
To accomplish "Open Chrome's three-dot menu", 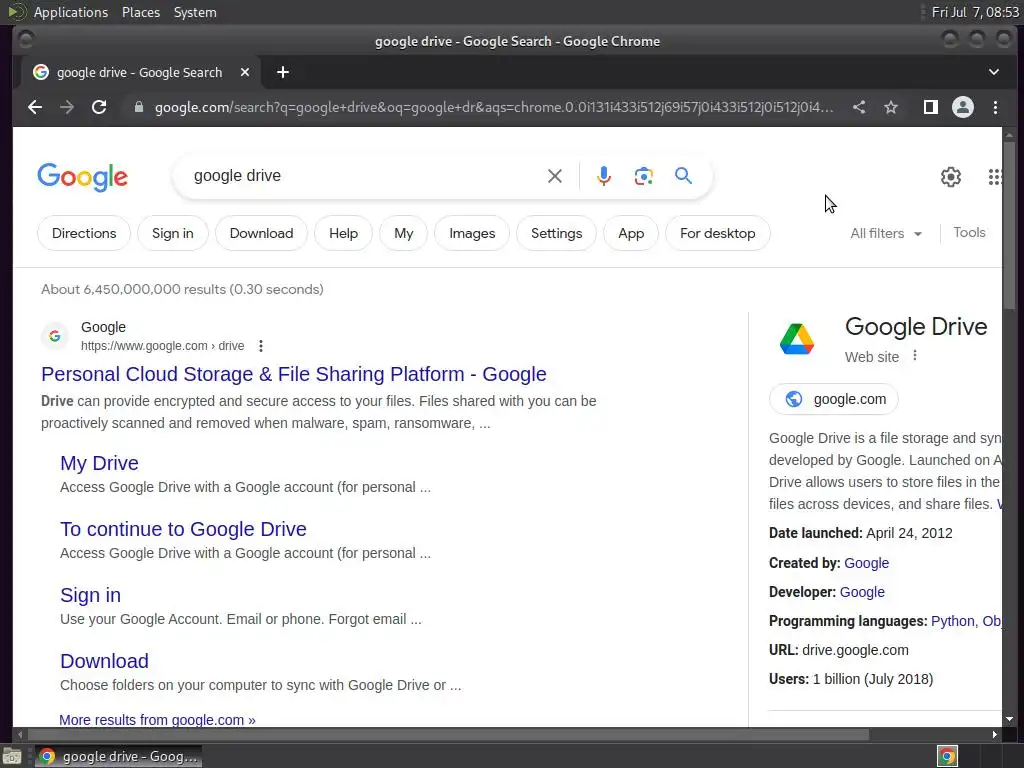I will click(995, 107).
